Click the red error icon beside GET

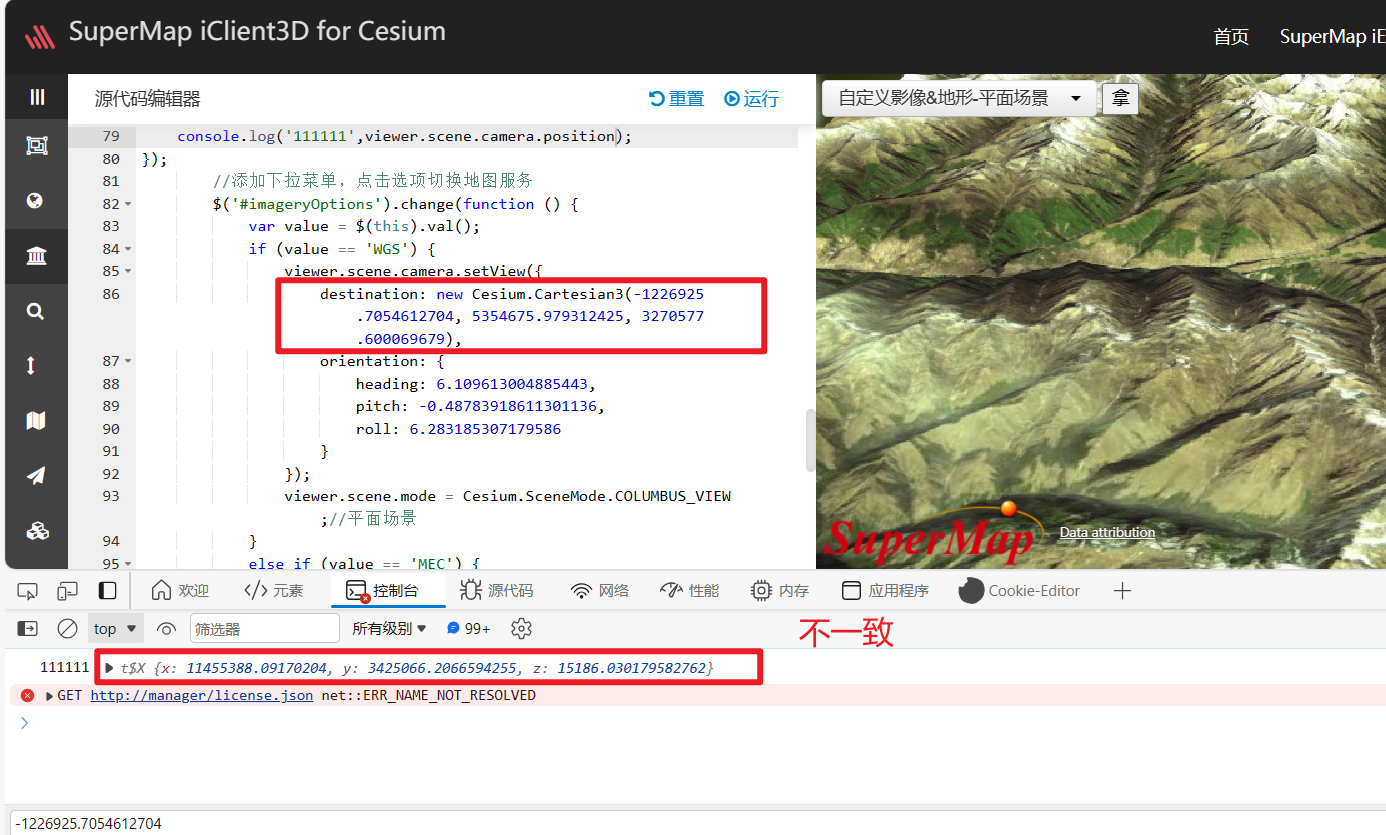[27, 695]
